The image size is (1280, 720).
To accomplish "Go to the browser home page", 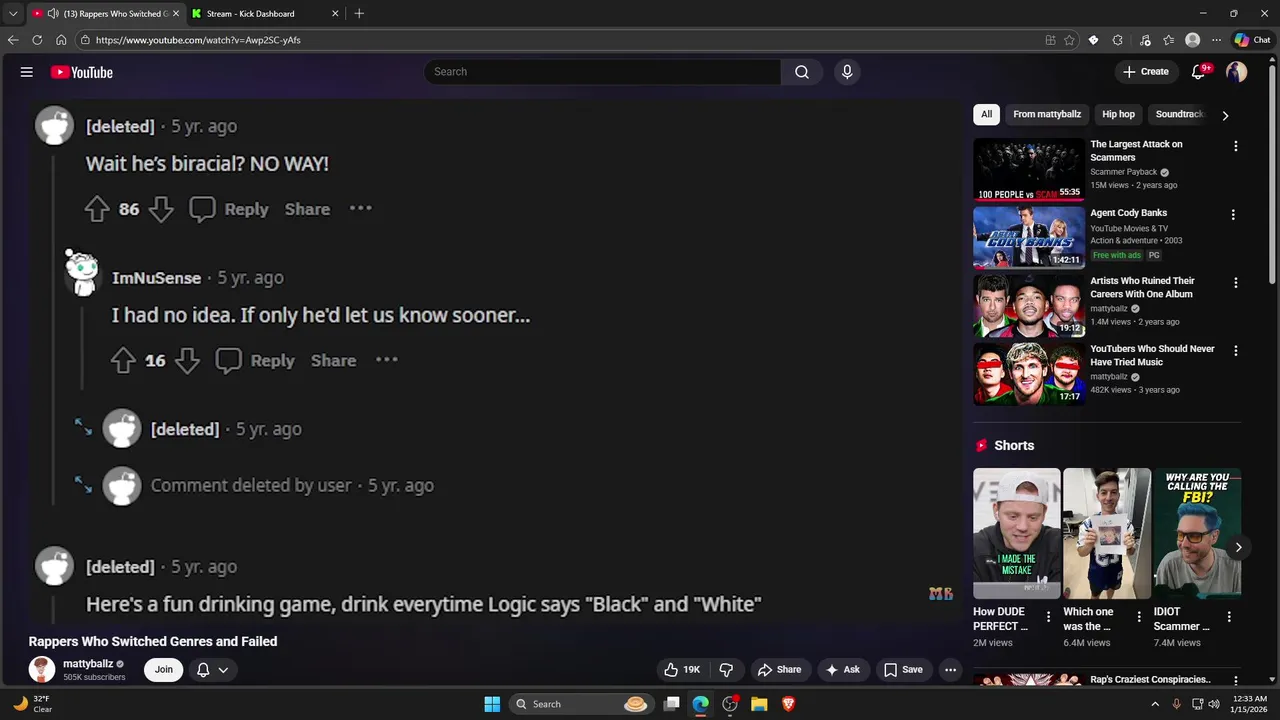I will (x=61, y=40).
